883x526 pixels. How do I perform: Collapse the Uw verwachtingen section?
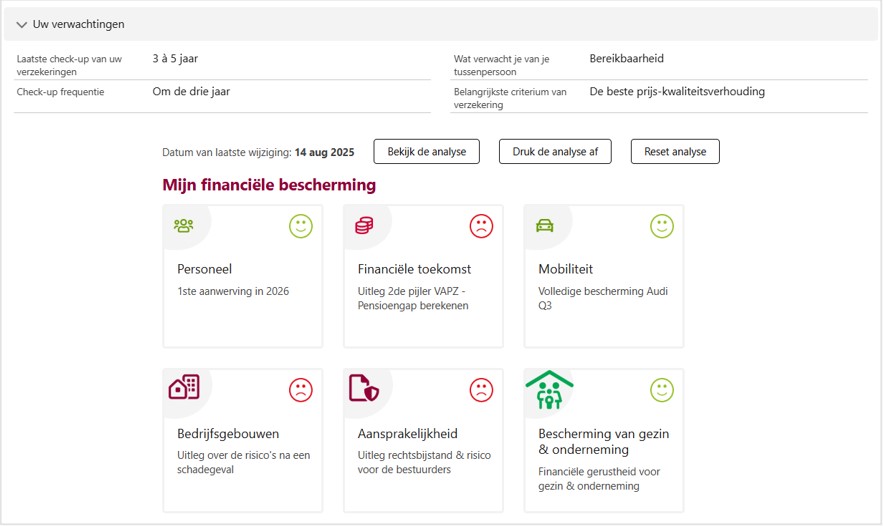(22, 24)
